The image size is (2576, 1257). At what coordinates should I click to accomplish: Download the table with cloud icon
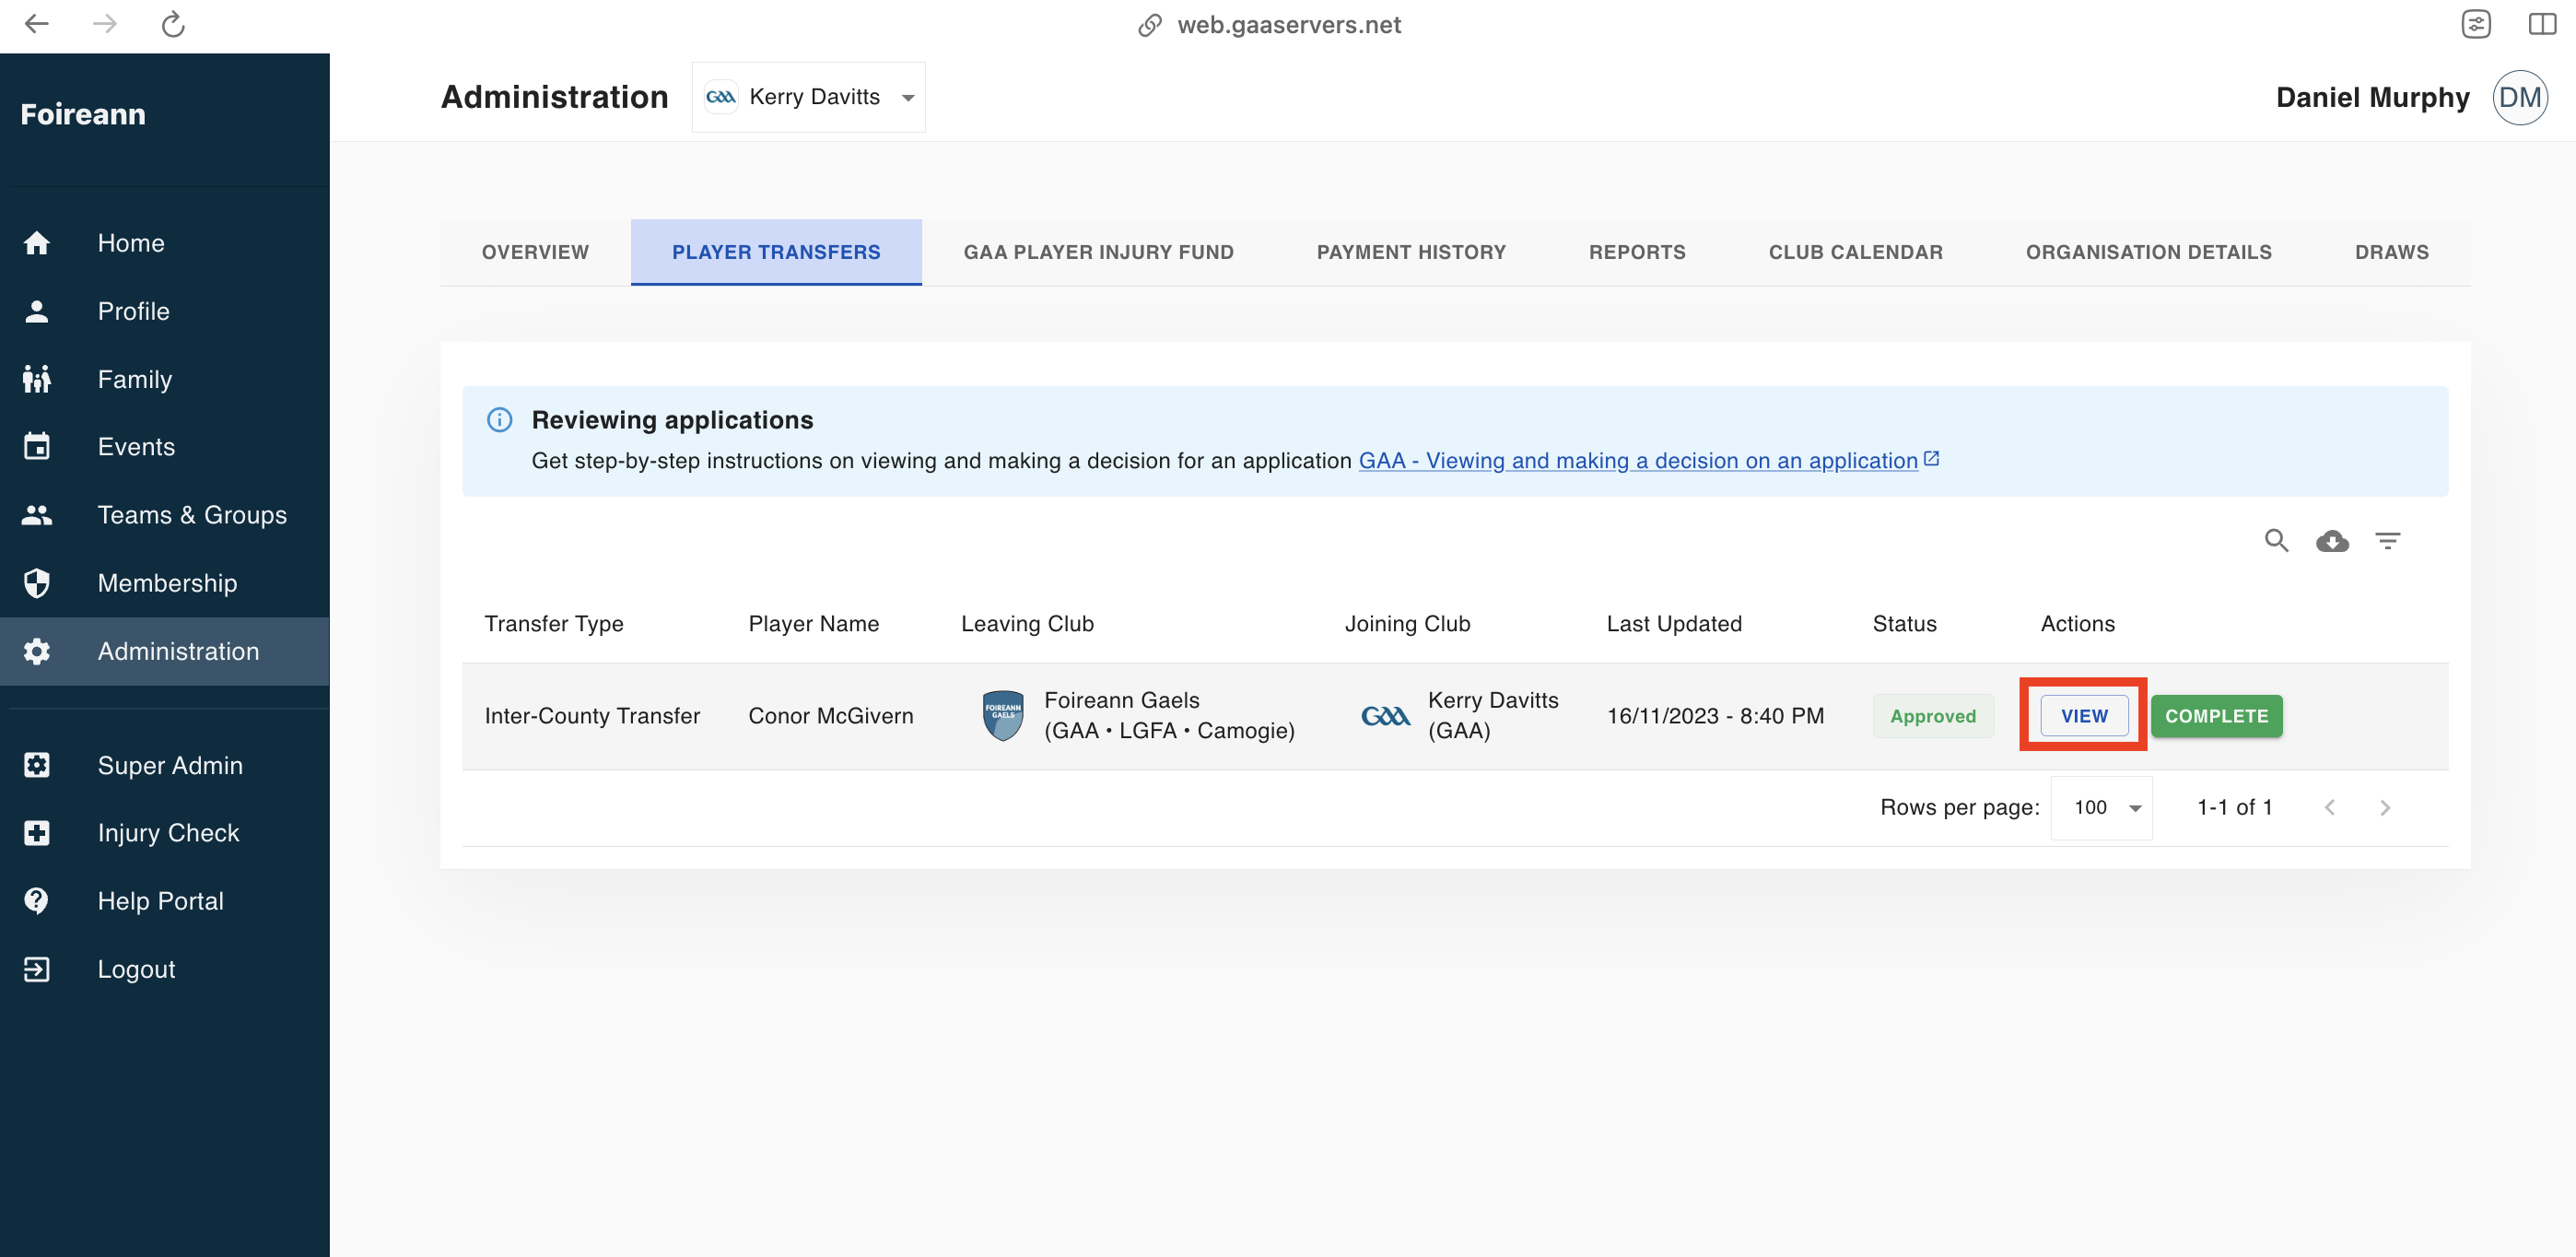coord(2333,541)
